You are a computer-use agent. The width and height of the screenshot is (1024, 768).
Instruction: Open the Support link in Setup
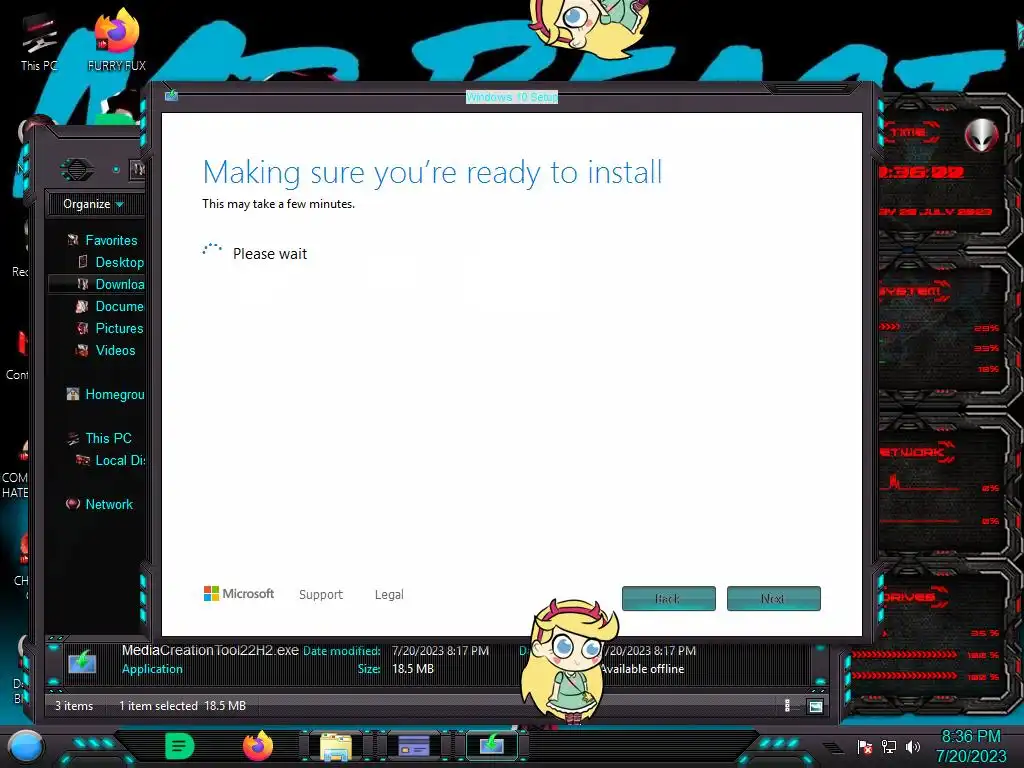pos(321,594)
